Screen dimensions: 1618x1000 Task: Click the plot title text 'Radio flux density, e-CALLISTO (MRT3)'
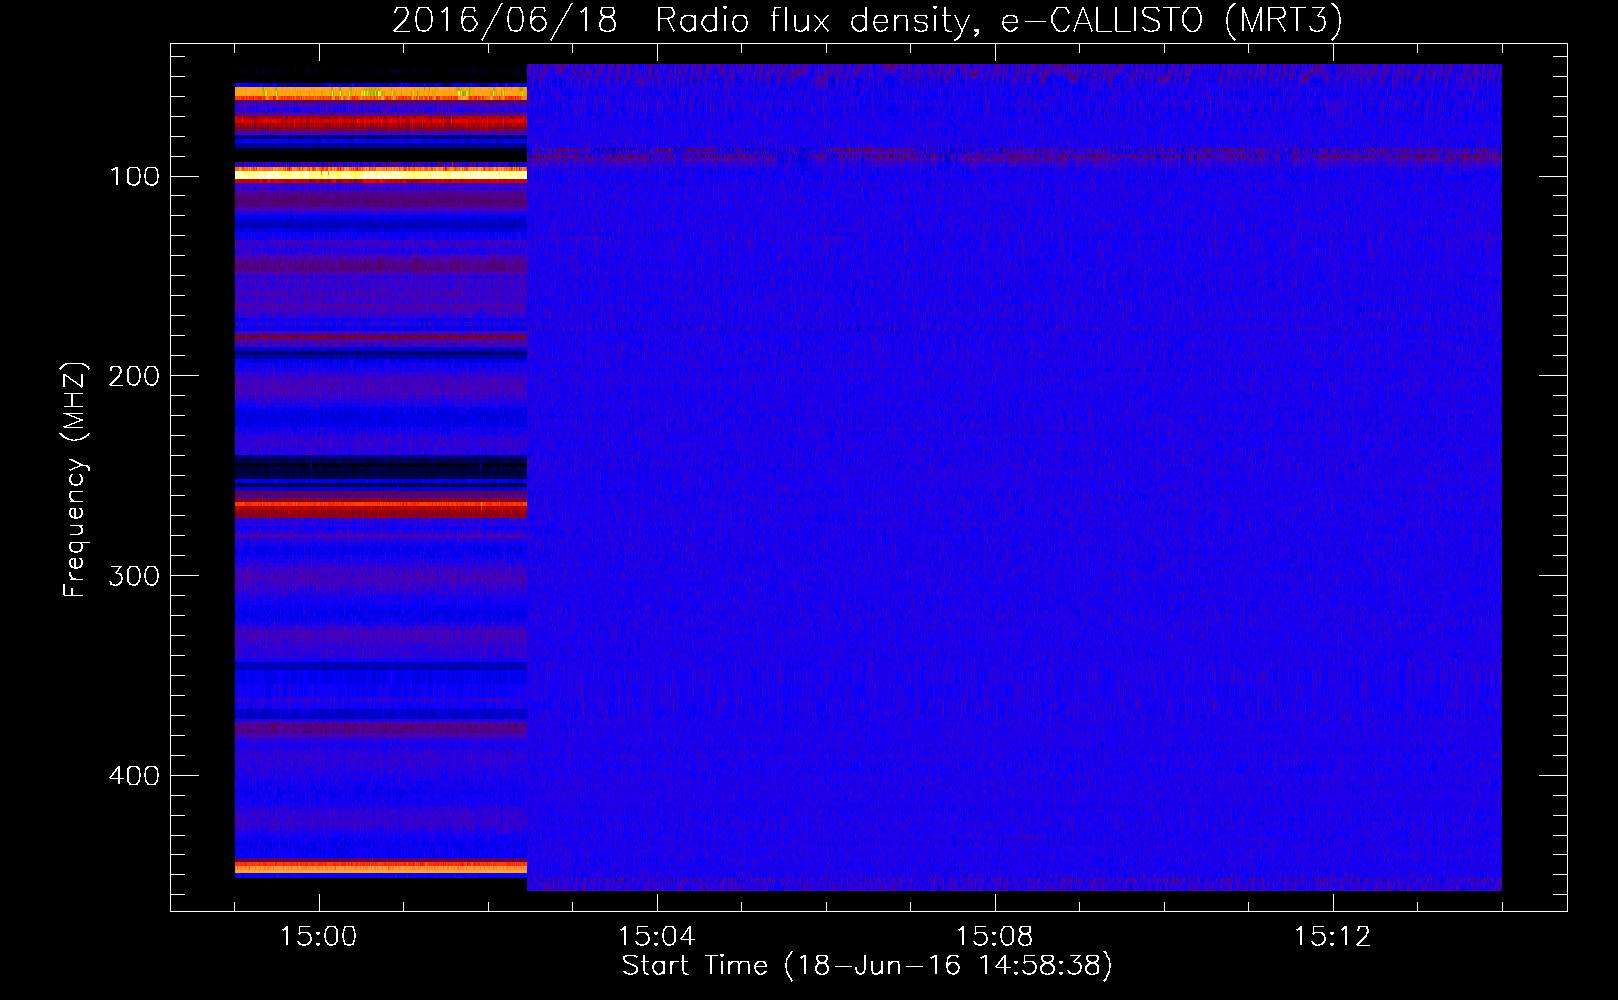(x=999, y=21)
